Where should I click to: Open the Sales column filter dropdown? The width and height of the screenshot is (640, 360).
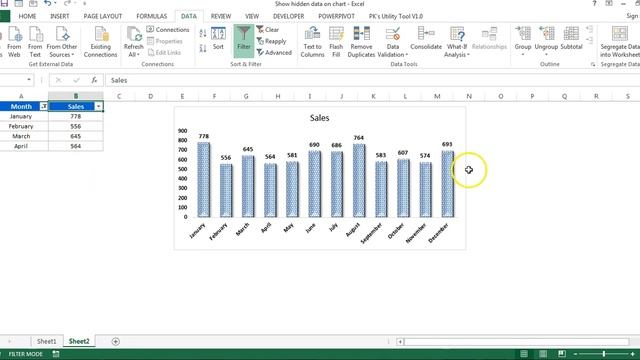(98, 107)
